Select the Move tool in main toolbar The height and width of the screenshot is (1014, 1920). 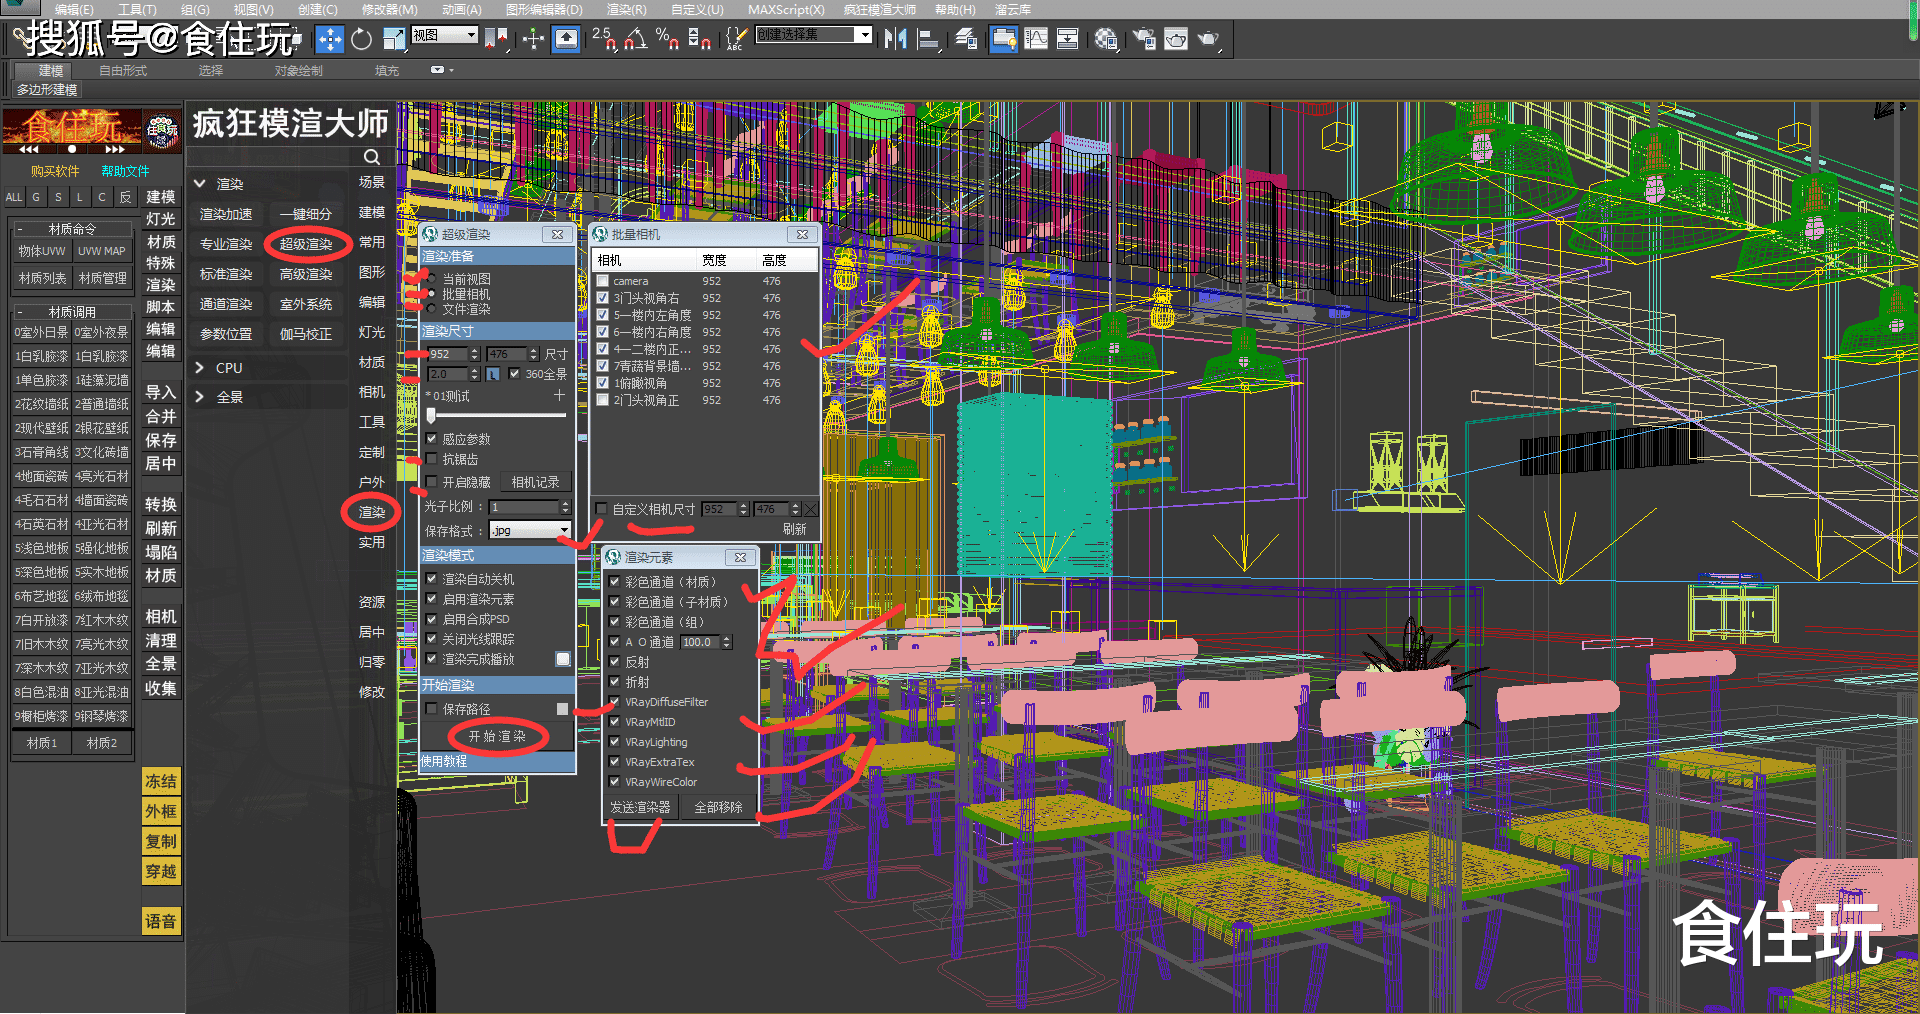click(x=329, y=39)
